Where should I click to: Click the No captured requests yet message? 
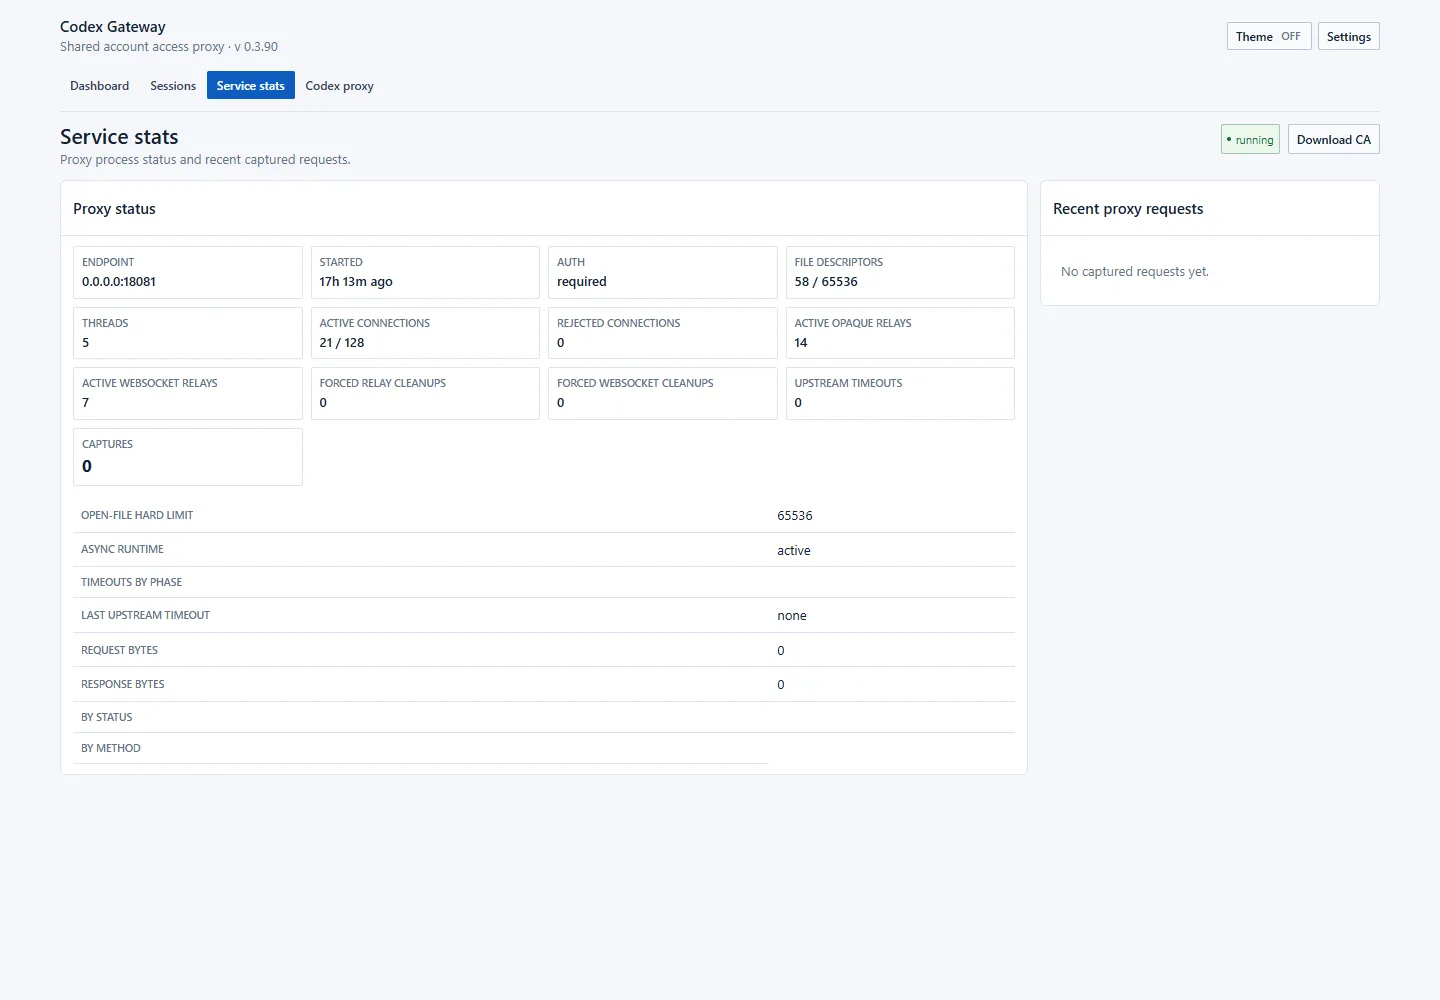(1135, 272)
